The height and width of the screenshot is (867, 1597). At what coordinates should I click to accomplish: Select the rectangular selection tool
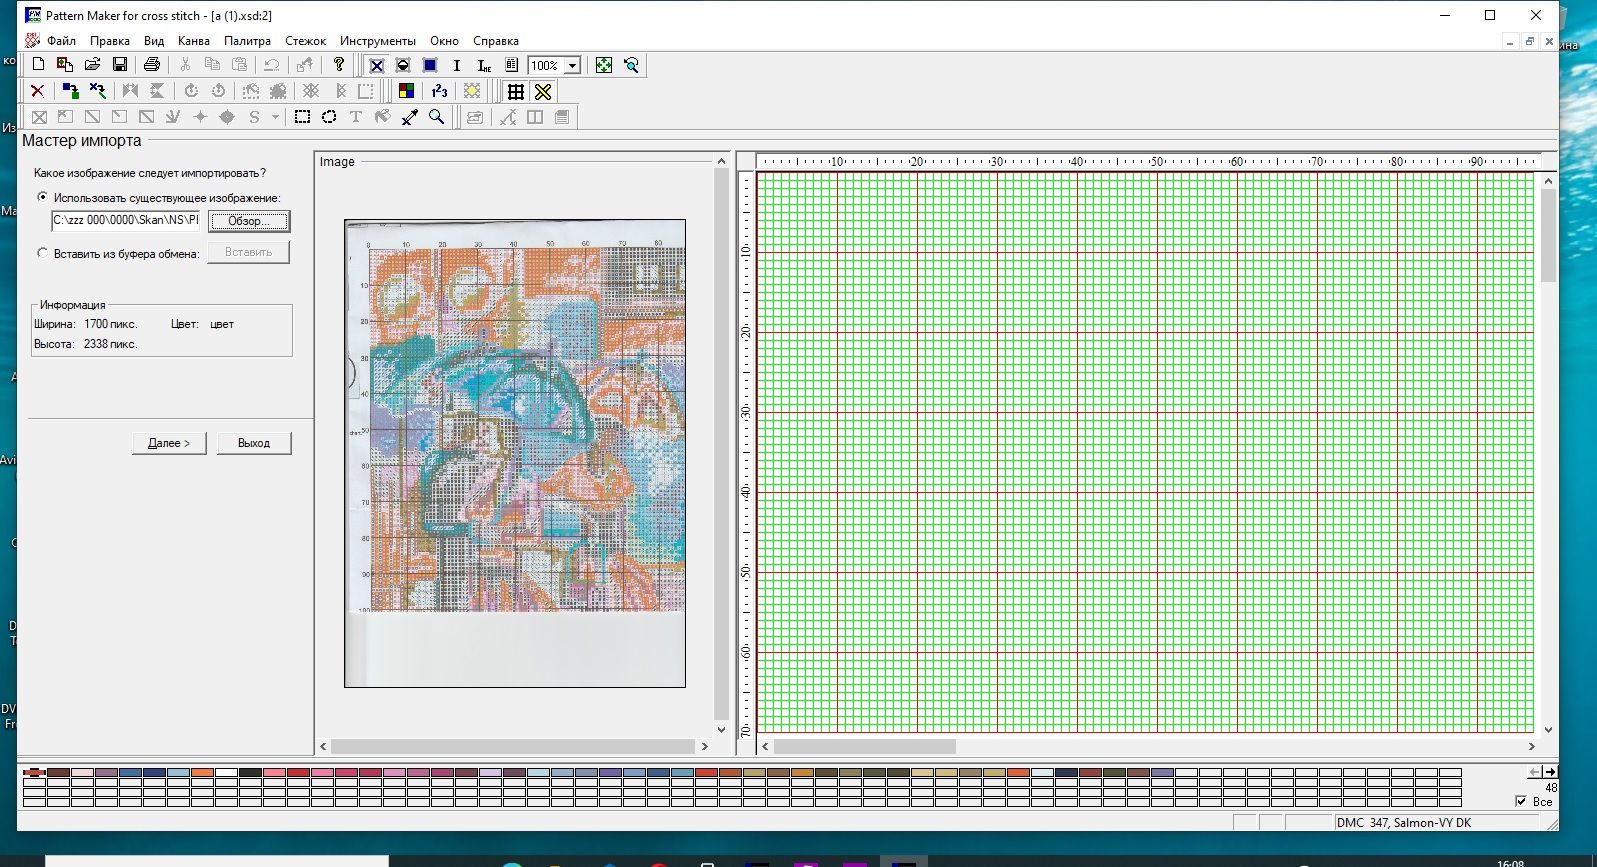click(x=302, y=117)
